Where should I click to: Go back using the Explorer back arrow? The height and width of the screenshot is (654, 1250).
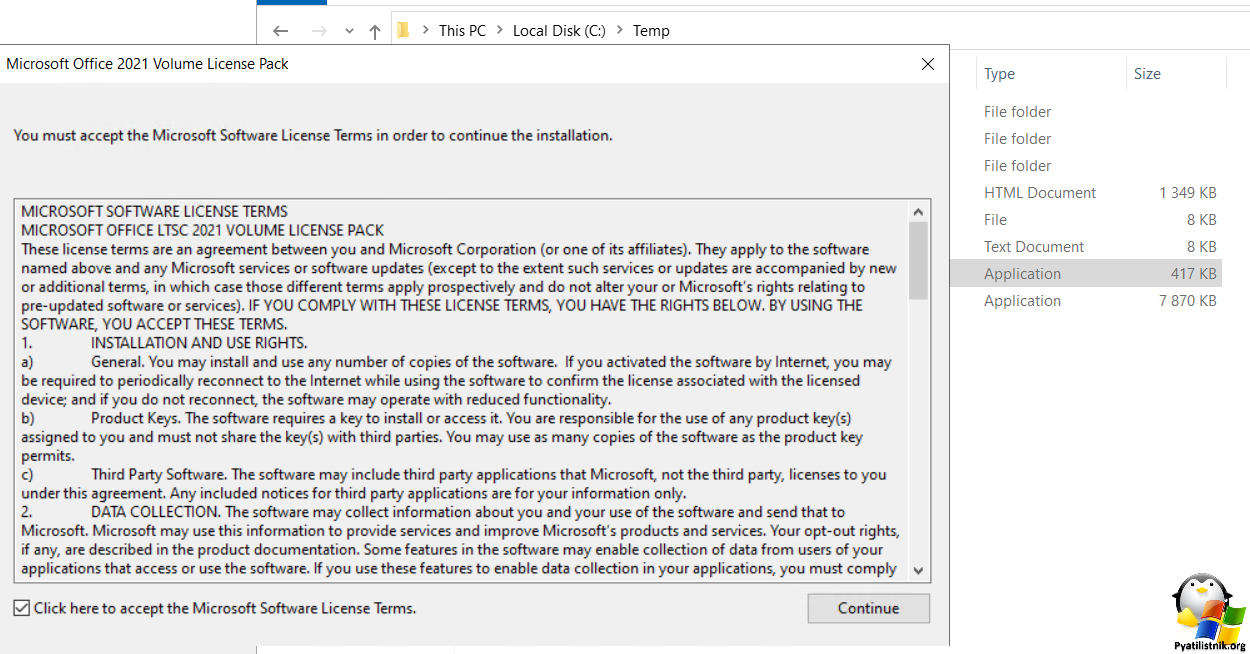point(280,31)
